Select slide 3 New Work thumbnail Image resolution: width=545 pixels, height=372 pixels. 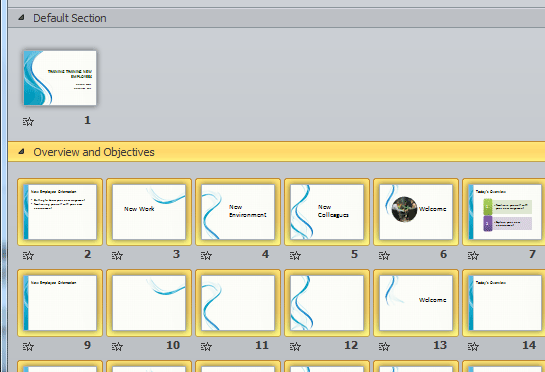[x=149, y=212]
